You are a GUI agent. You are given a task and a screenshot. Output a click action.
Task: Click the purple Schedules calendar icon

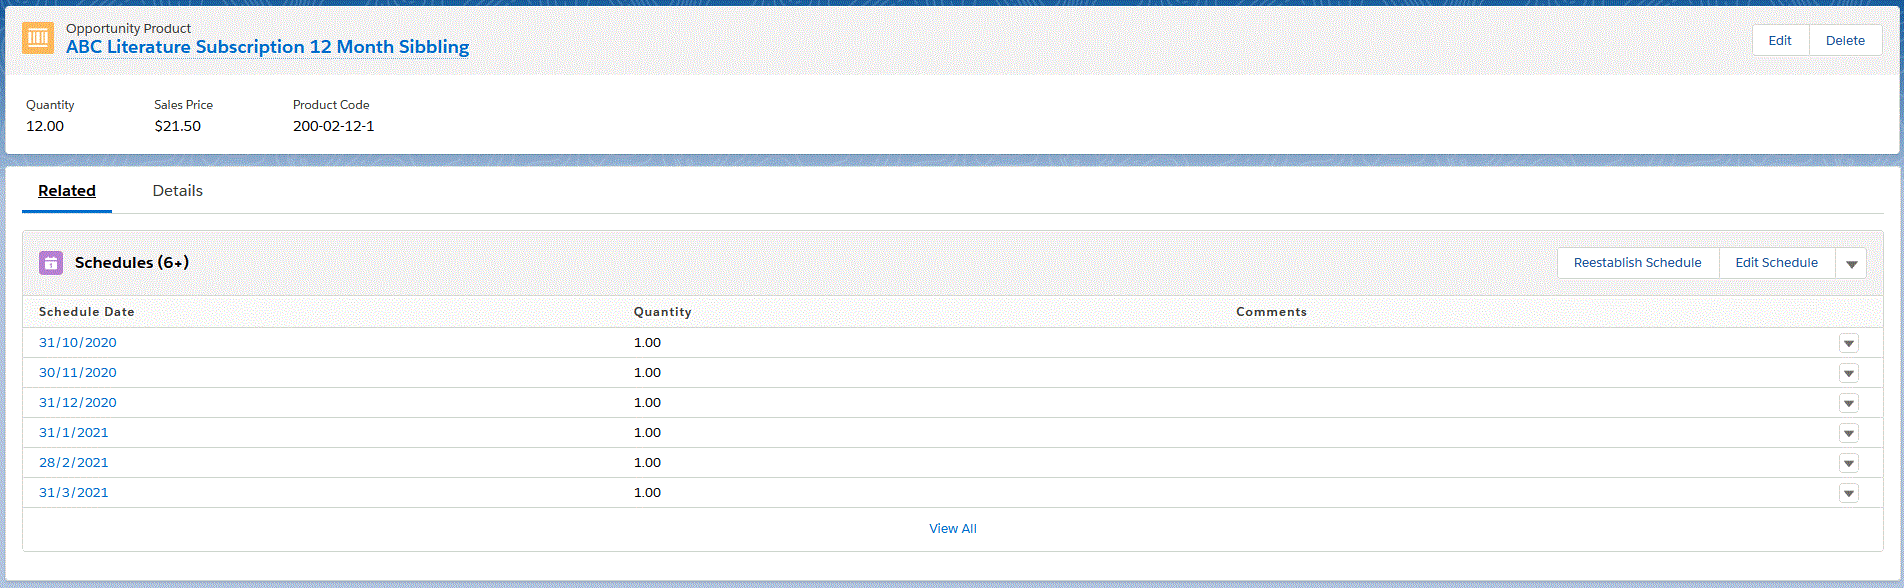(x=51, y=263)
